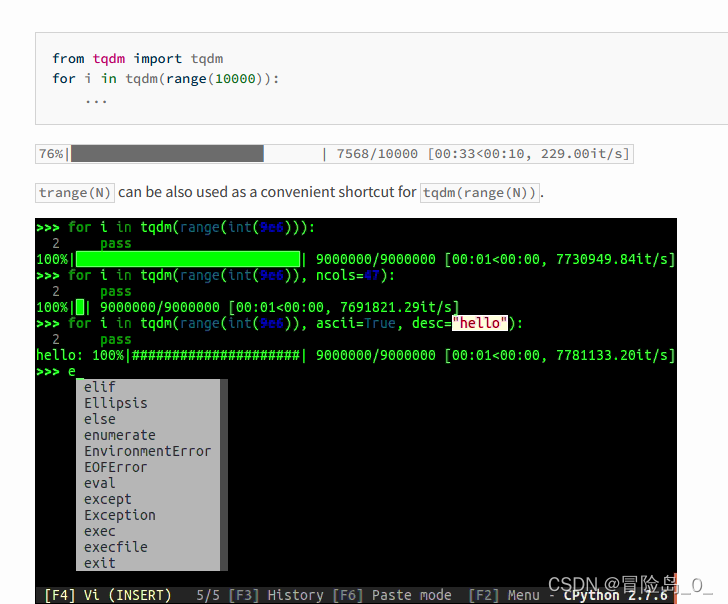Select 'Exception' completion entry

[x=120, y=515]
